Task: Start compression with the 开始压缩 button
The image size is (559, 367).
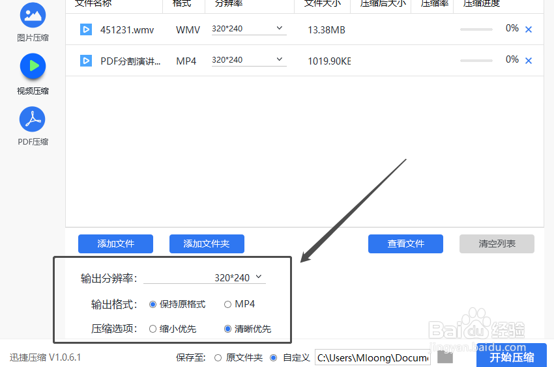Action: [x=512, y=355]
